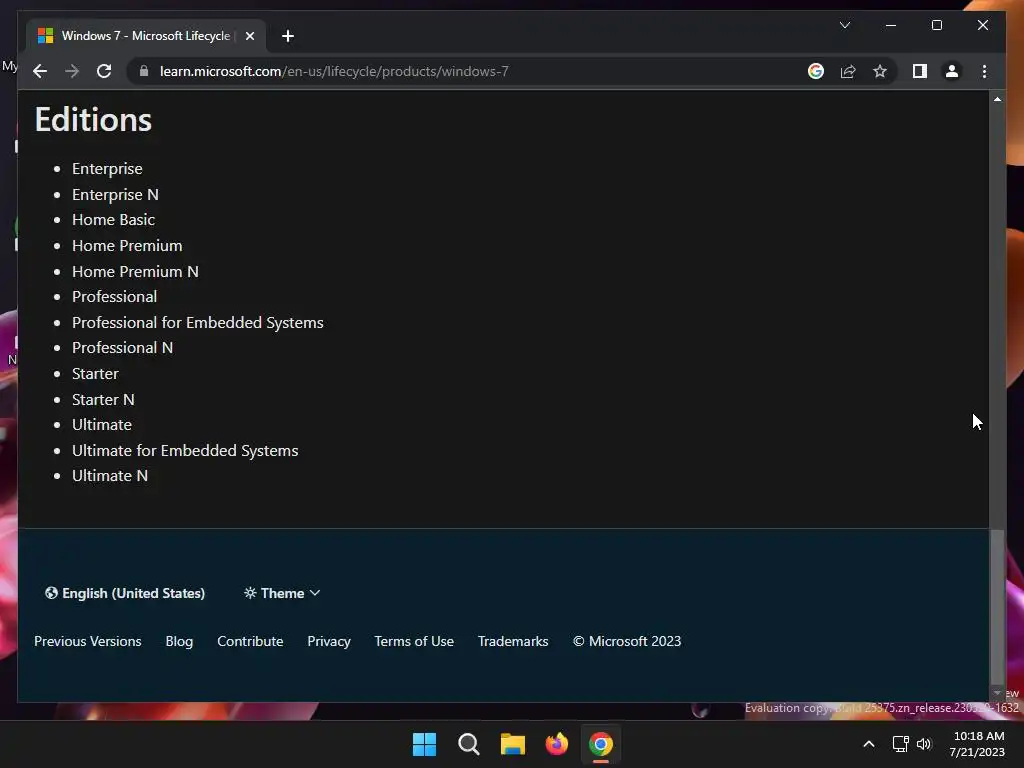Open the Theme dropdown

(282, 593)
